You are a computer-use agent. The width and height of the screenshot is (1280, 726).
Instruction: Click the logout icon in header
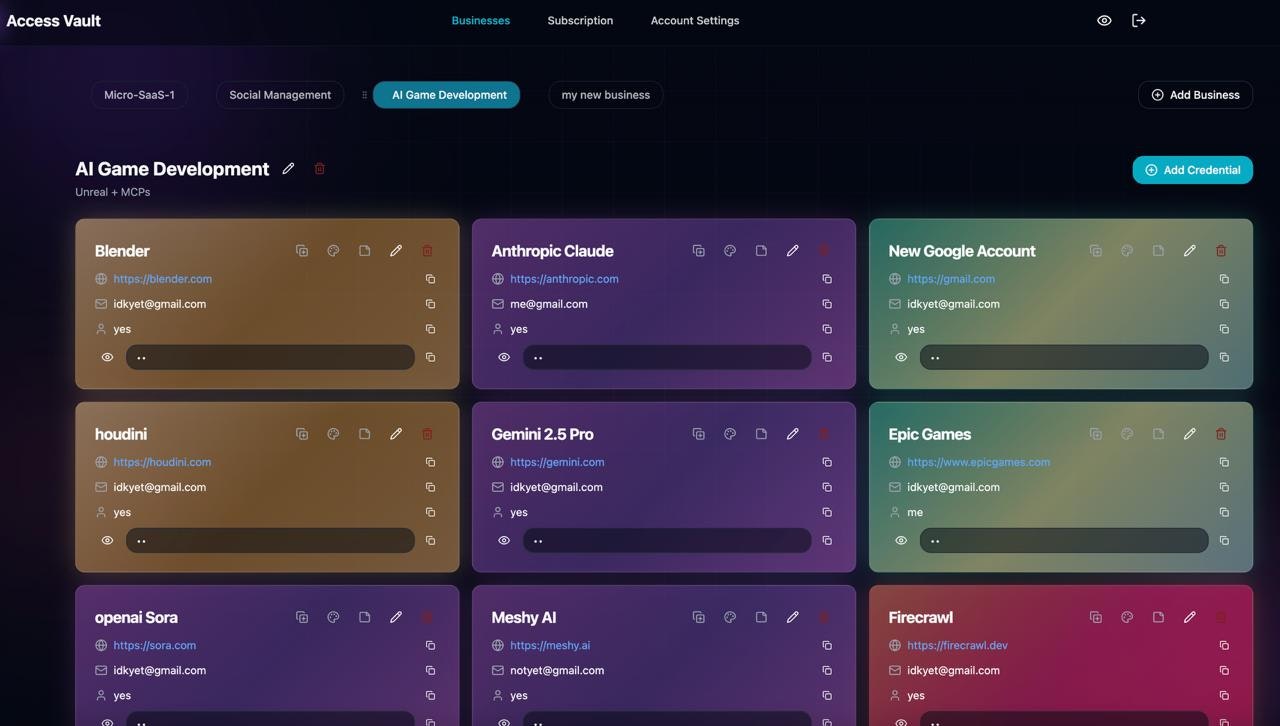pos(1138,20)
